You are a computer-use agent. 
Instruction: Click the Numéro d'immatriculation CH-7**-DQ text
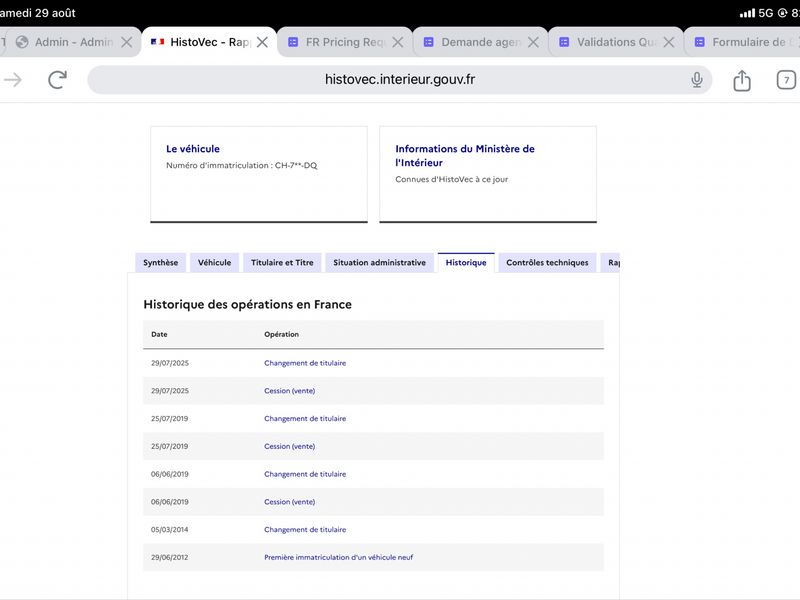pos(242,165)
